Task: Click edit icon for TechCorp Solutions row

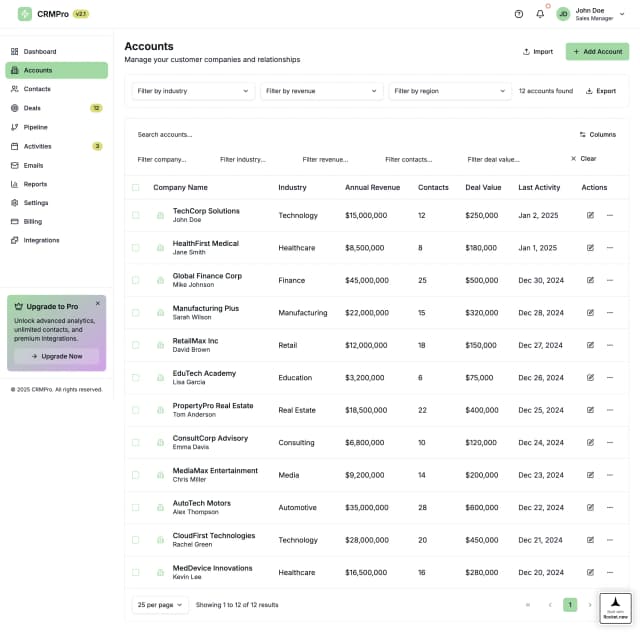Action: coord(590,215)
